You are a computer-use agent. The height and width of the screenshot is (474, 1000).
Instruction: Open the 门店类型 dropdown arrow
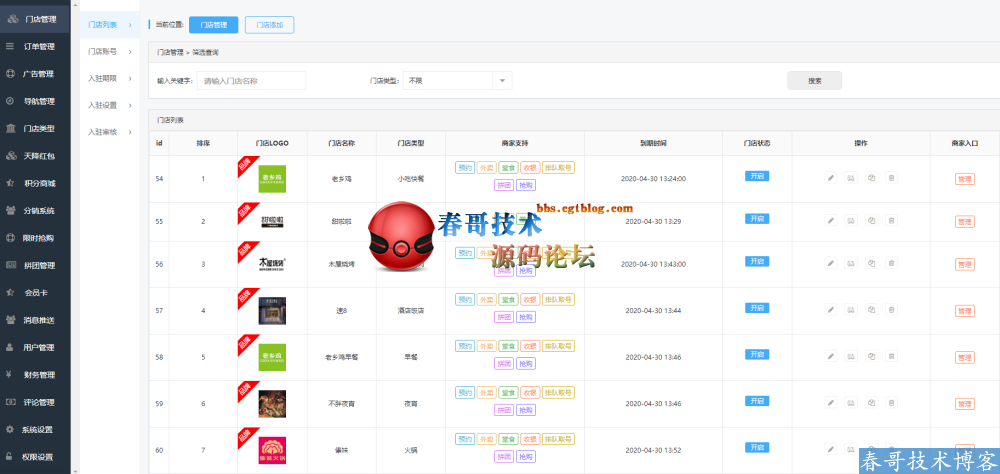502,80
